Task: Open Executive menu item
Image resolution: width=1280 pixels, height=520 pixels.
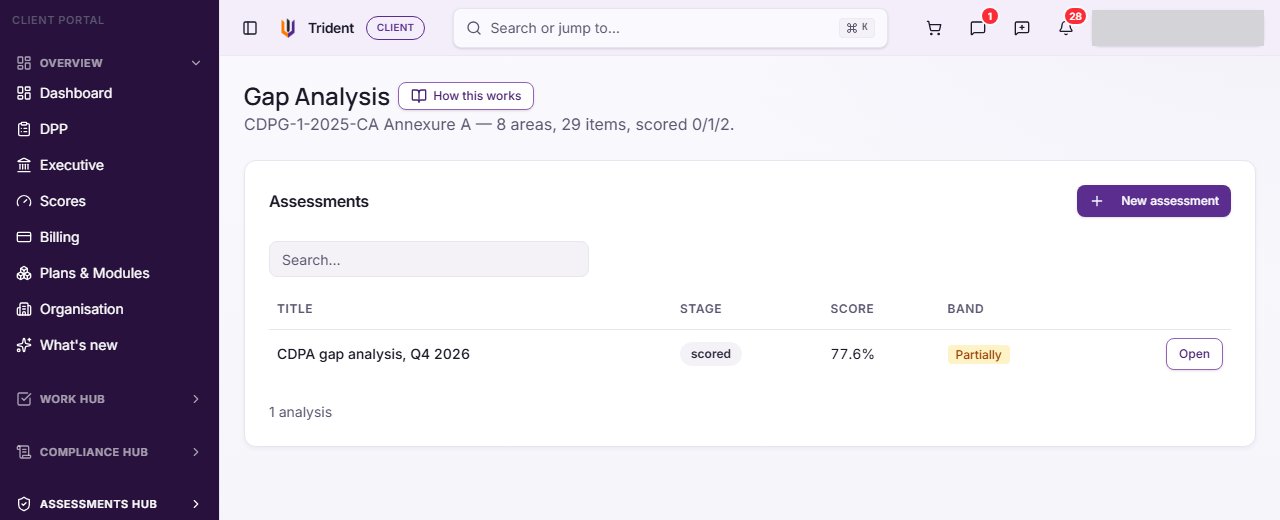Action: point(109,165)
